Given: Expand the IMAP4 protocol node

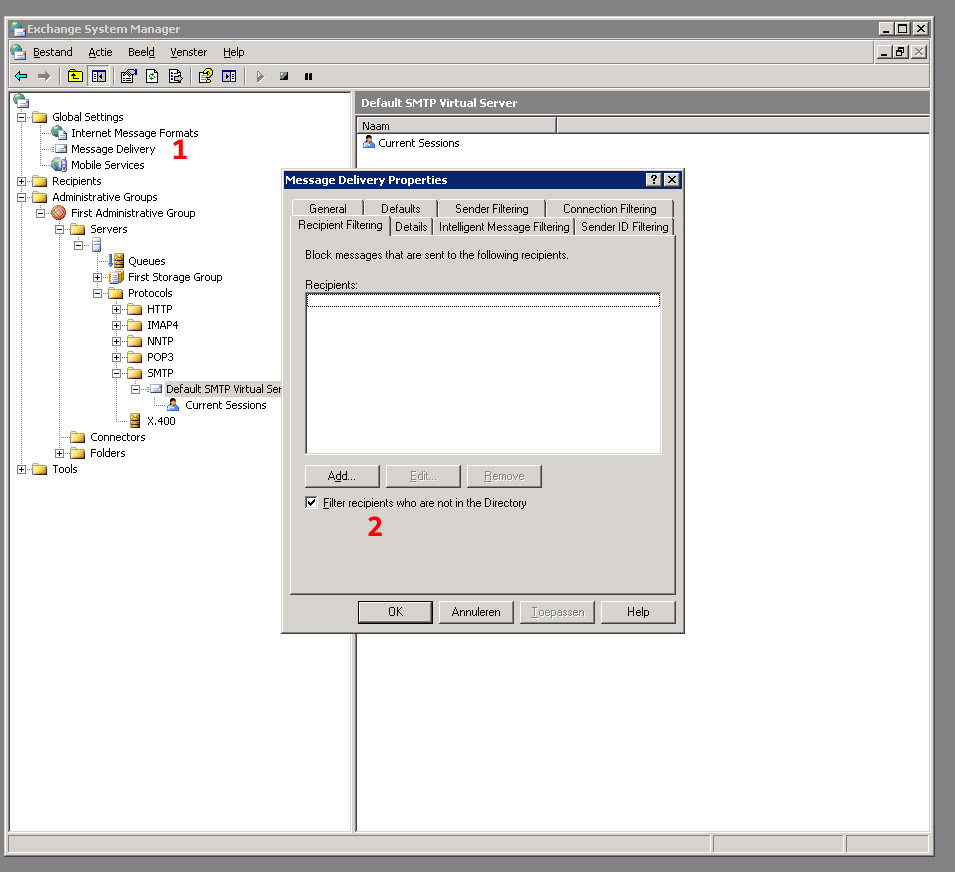Looking at the screenshot, I should (x=116, y=325).
